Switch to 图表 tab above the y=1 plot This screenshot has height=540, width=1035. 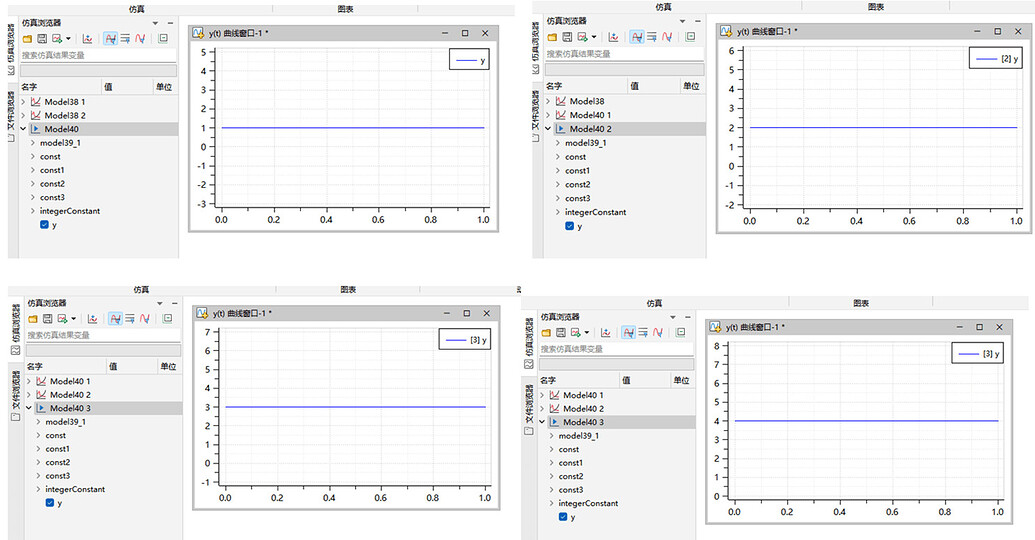click(x=345, y=9)
